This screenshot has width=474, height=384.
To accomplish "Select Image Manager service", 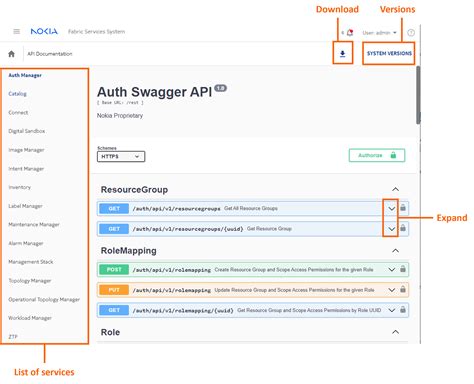I will (26, 150).
